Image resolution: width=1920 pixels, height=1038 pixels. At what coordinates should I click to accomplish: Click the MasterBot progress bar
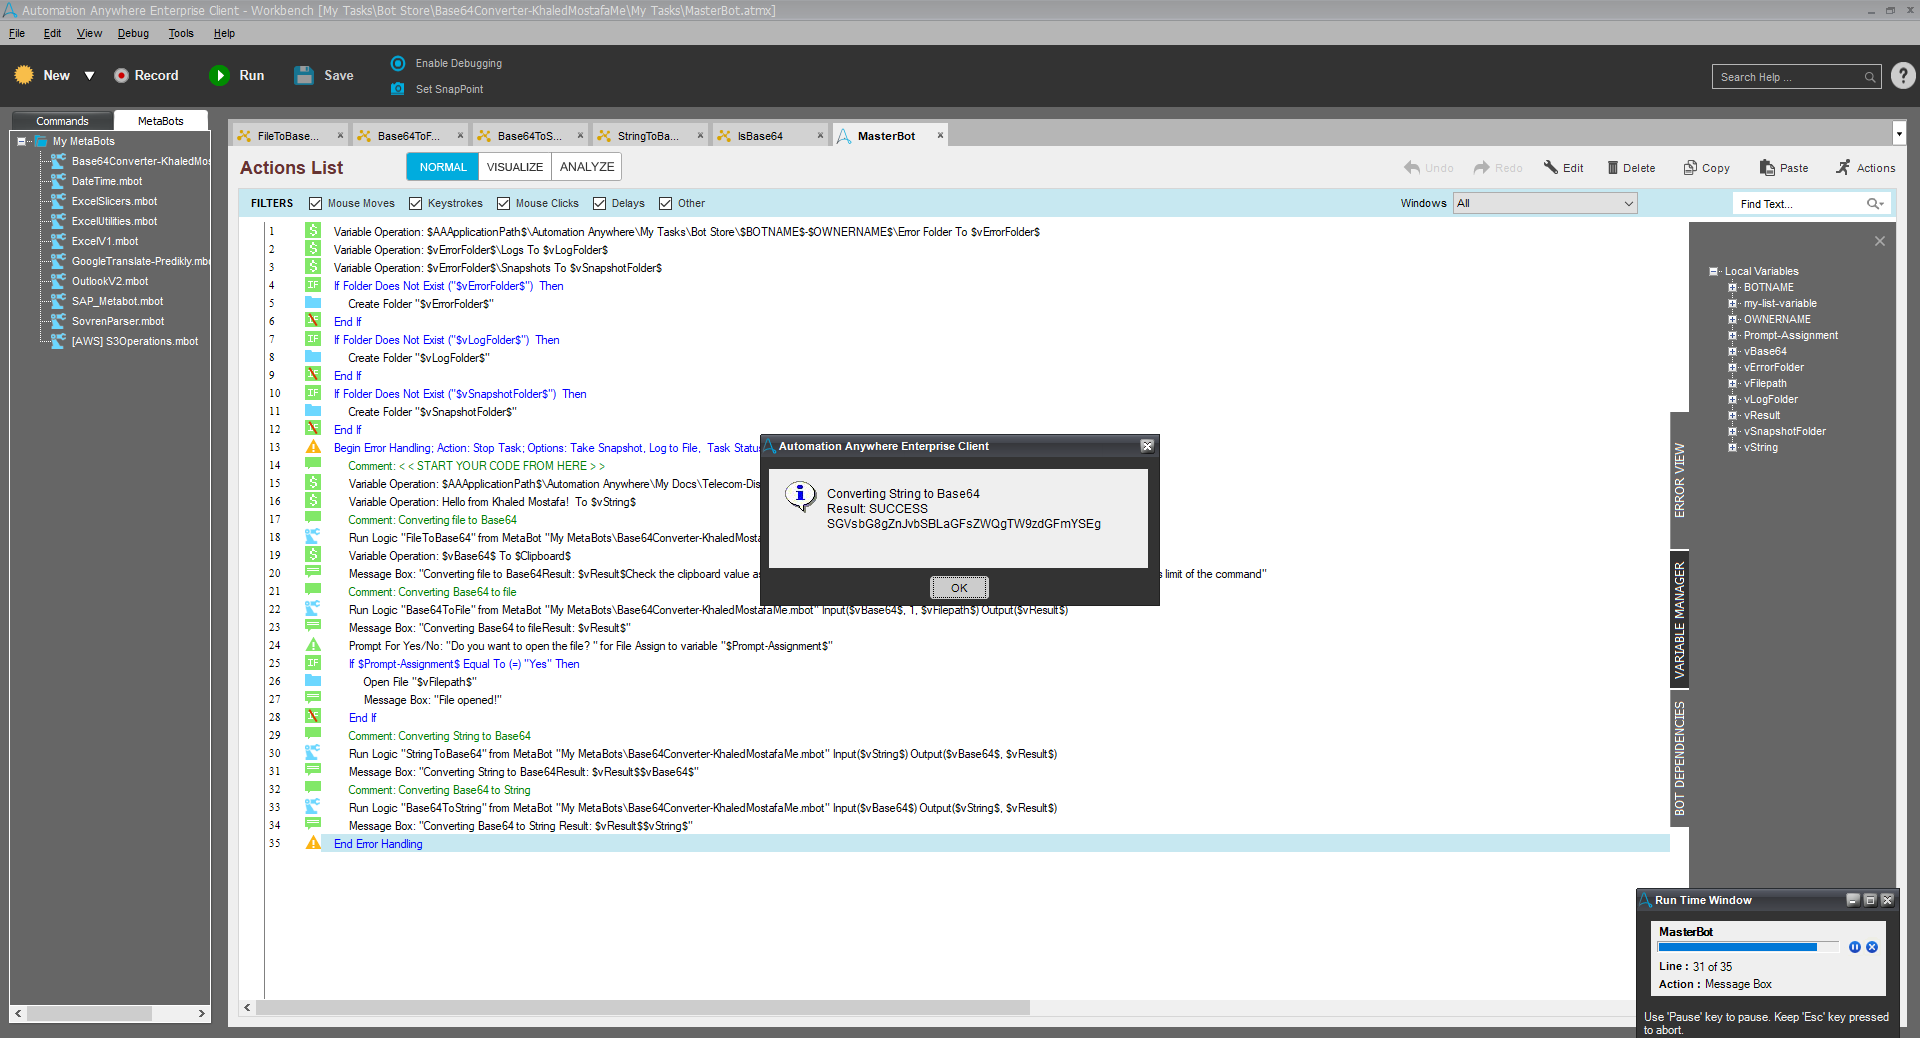pyautogui.click(x=1748, y=947)
